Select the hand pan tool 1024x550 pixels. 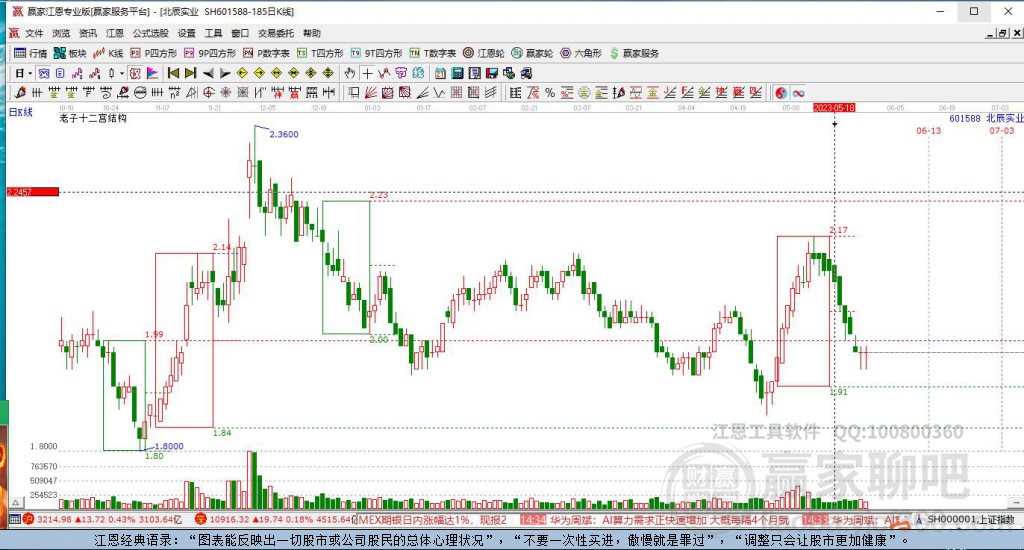click(x=349, y=73)
